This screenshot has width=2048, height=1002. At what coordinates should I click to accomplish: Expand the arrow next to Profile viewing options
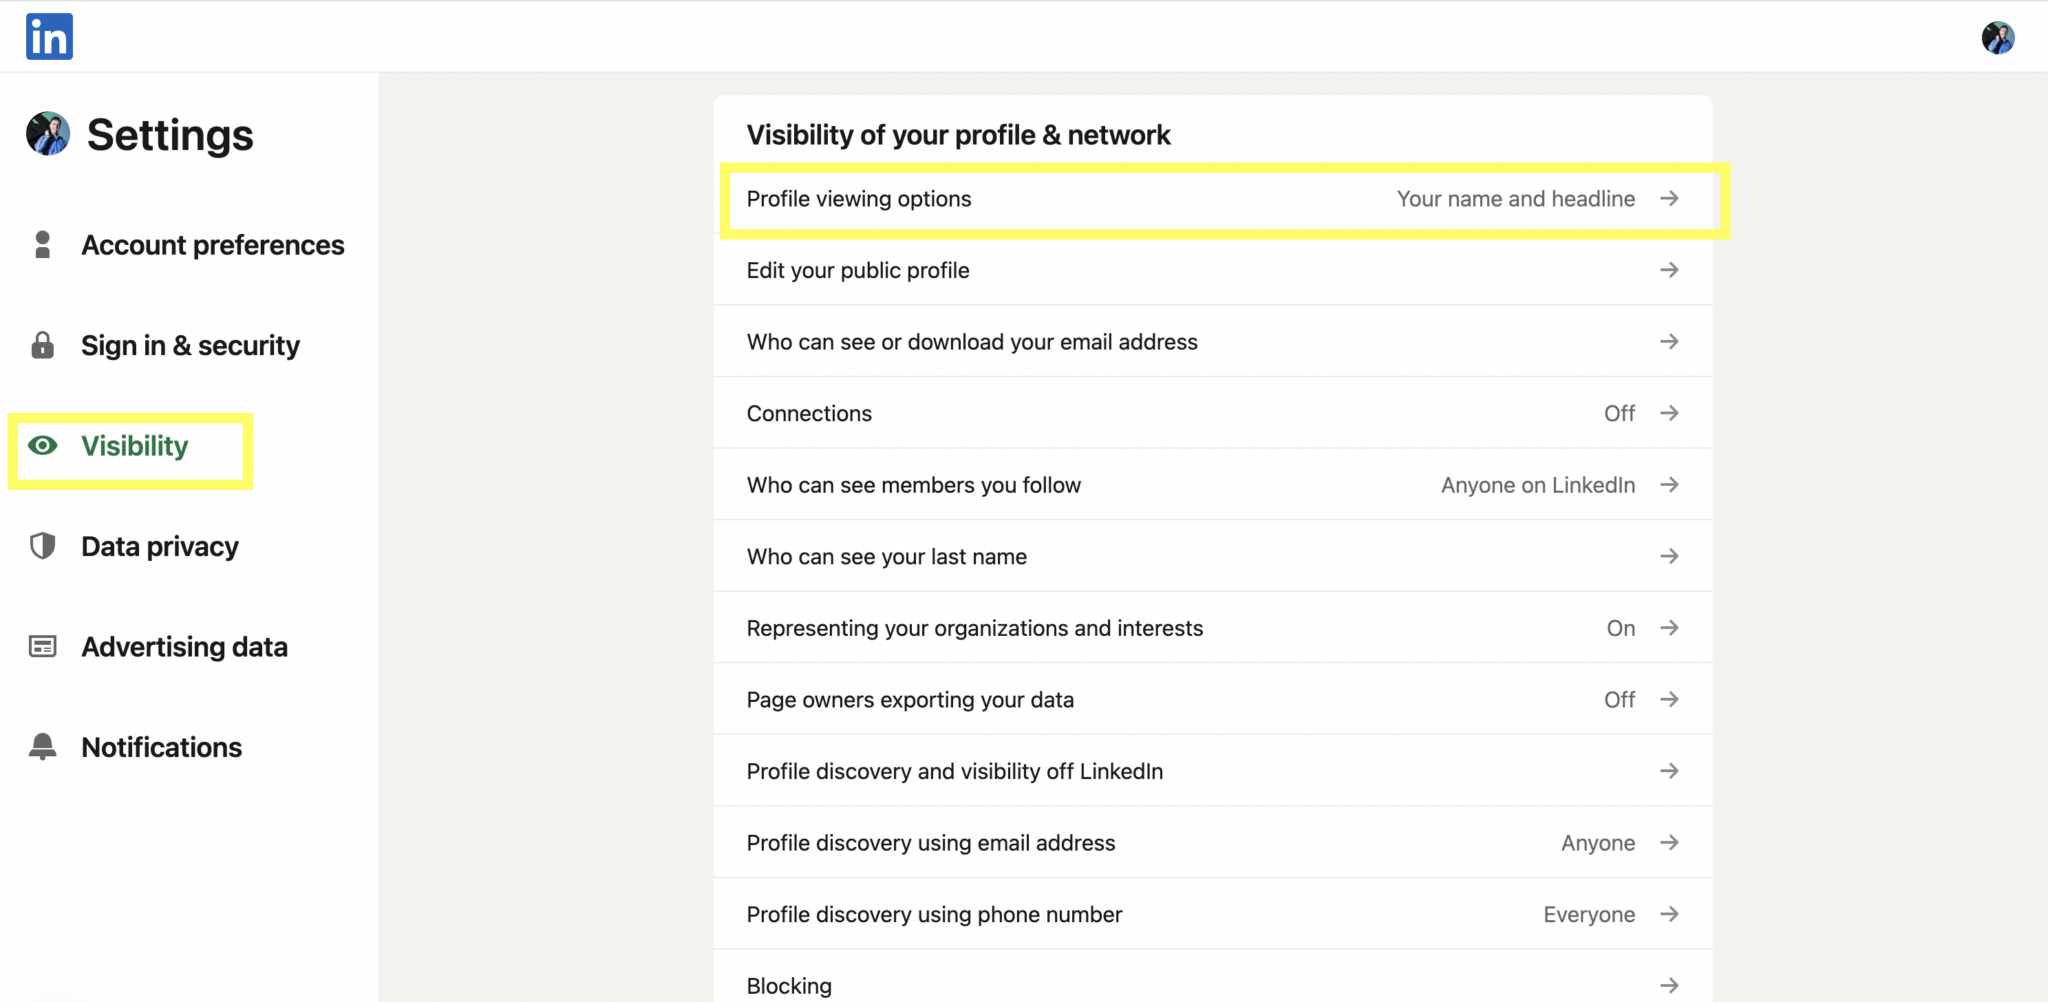click(1670, 199)
